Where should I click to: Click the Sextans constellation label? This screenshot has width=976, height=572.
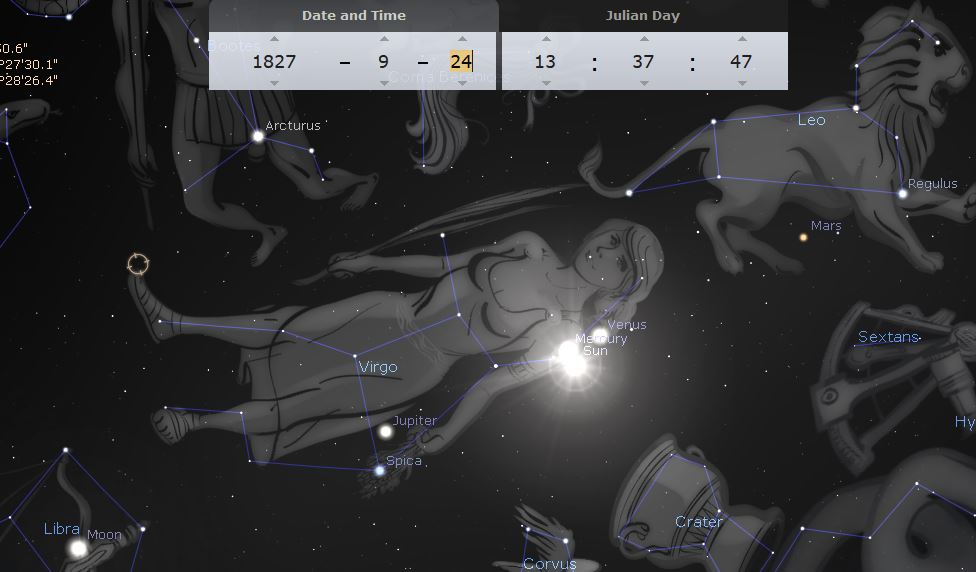tap(888, 337)
